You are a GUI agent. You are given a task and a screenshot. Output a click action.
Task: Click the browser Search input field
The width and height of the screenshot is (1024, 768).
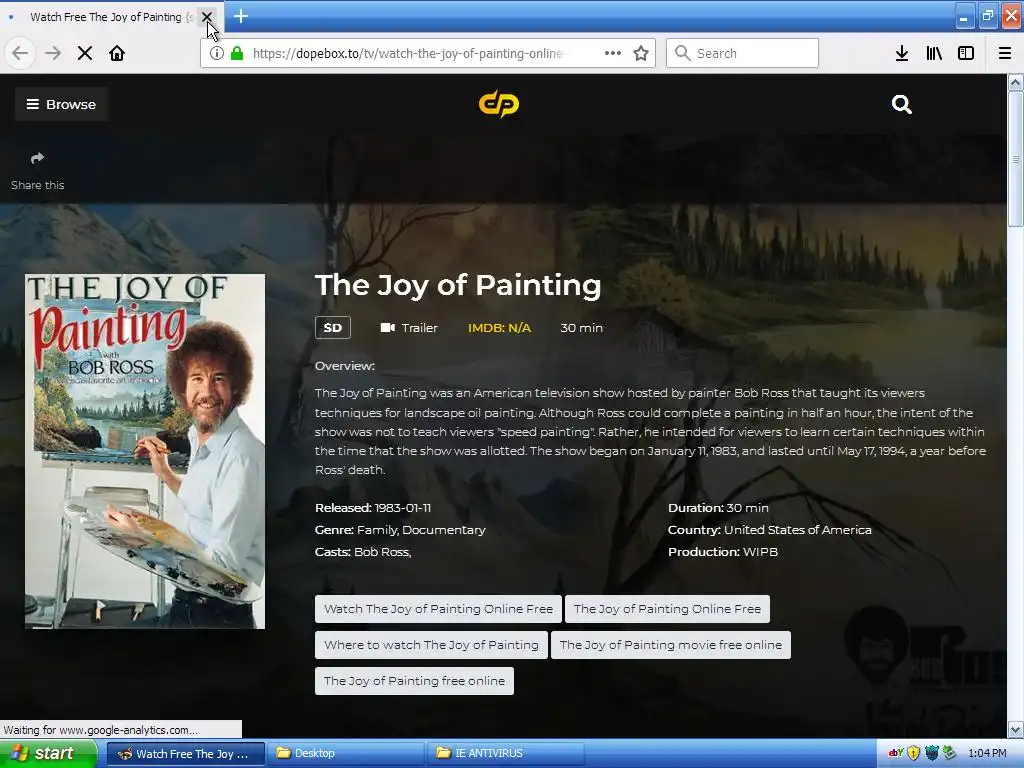coord(743,53)
